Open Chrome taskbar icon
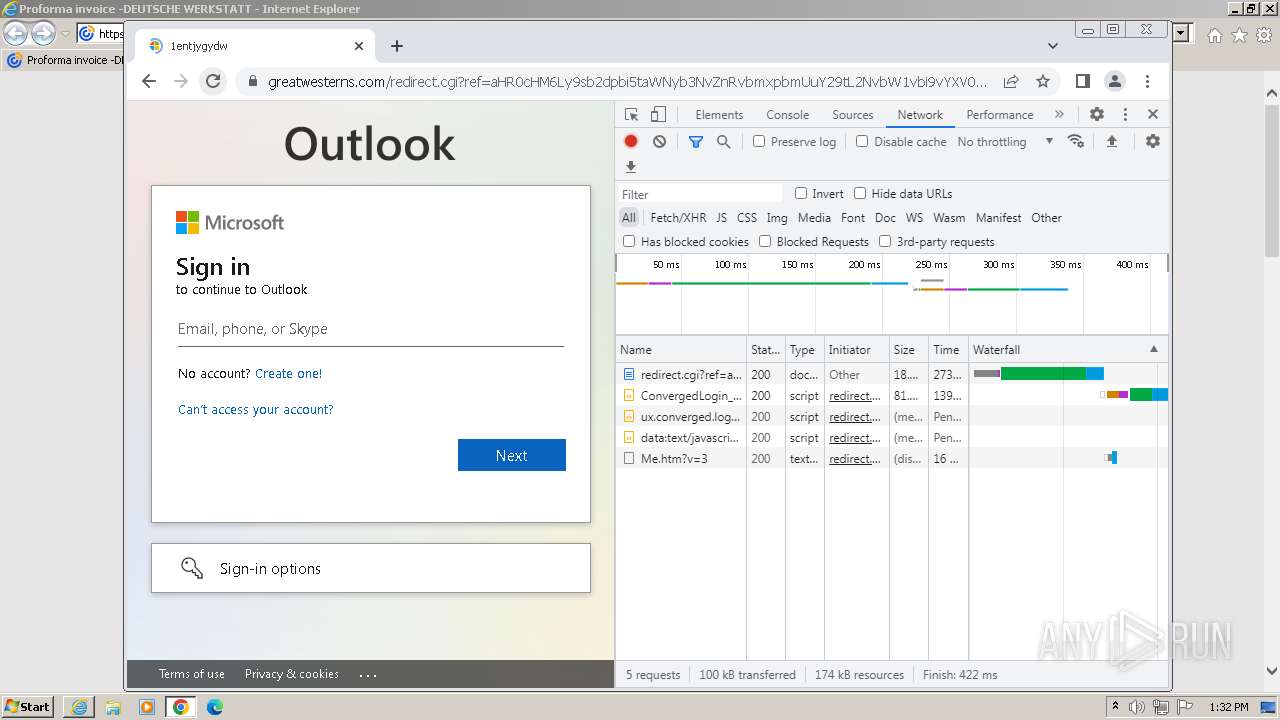This screenshot has width=1280, height=720. 181,707
